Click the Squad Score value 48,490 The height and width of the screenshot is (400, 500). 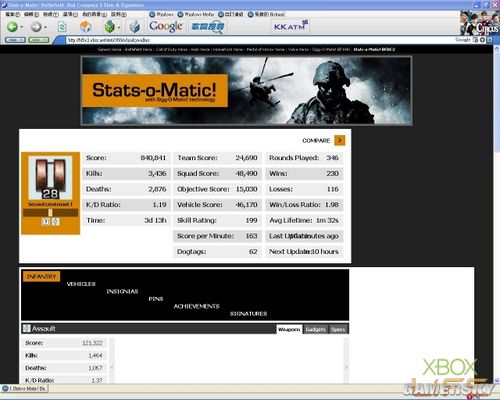[x=246, y=173]
